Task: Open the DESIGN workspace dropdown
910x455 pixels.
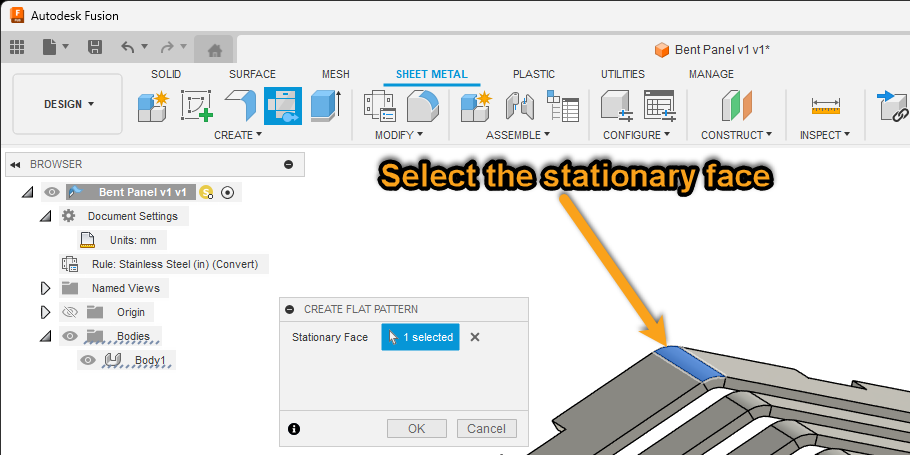Action: pyautogui.click(x=68, y=104)
